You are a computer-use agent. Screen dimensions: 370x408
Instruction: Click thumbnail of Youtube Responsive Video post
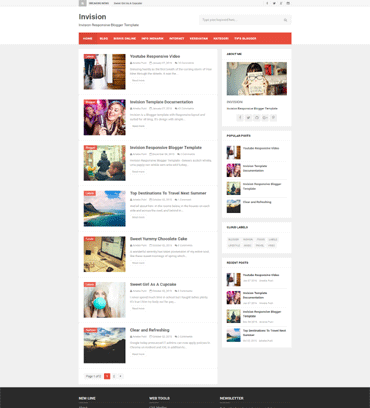click(105, 72)
